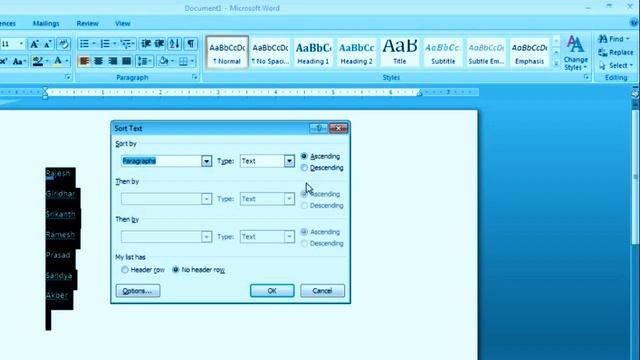Click the Multilevel List icon

point(126,44)
